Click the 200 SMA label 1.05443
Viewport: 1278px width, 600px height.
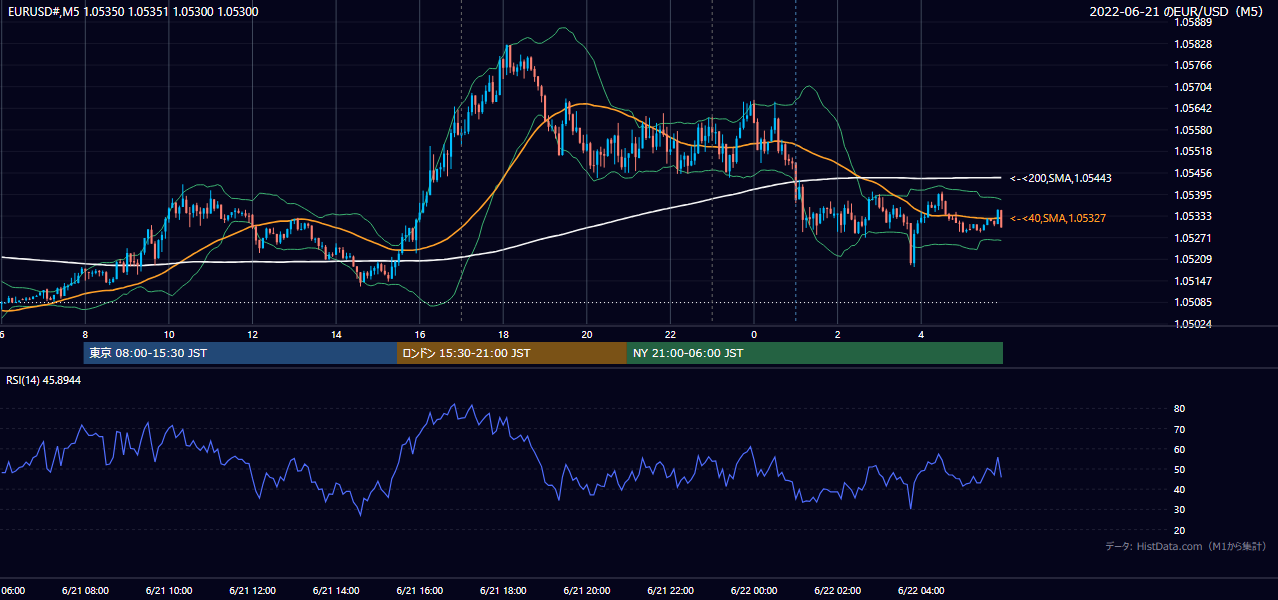point(1061,178)
